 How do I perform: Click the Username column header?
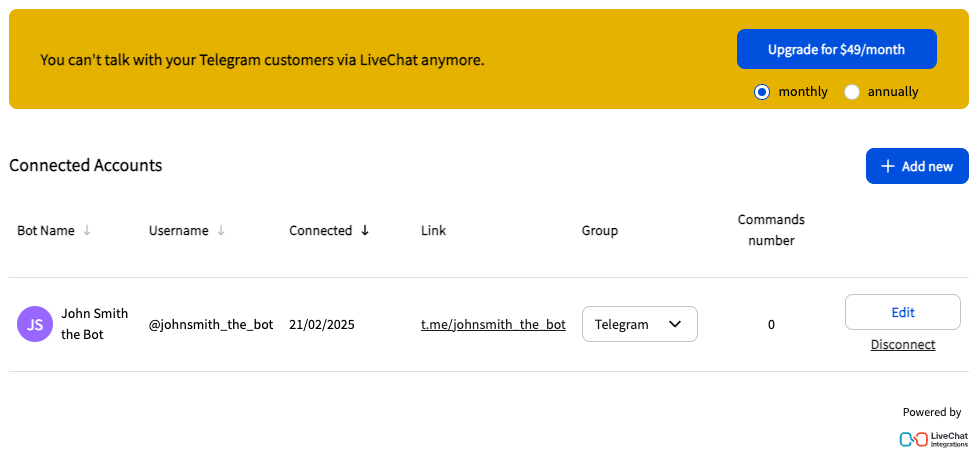click(x=178, y=231)
